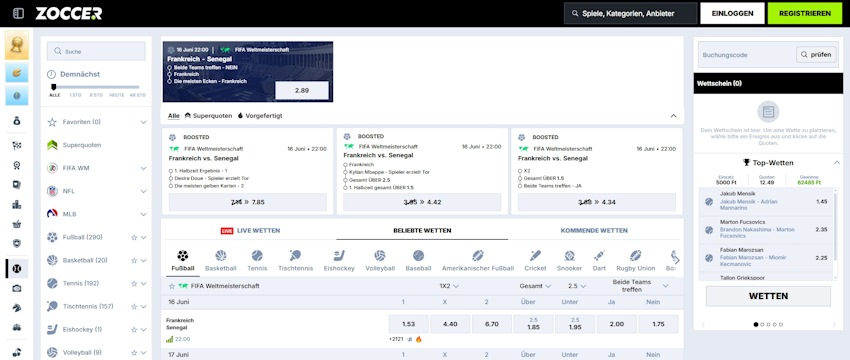Select the Eishockey sport icon

coord(339,255)
